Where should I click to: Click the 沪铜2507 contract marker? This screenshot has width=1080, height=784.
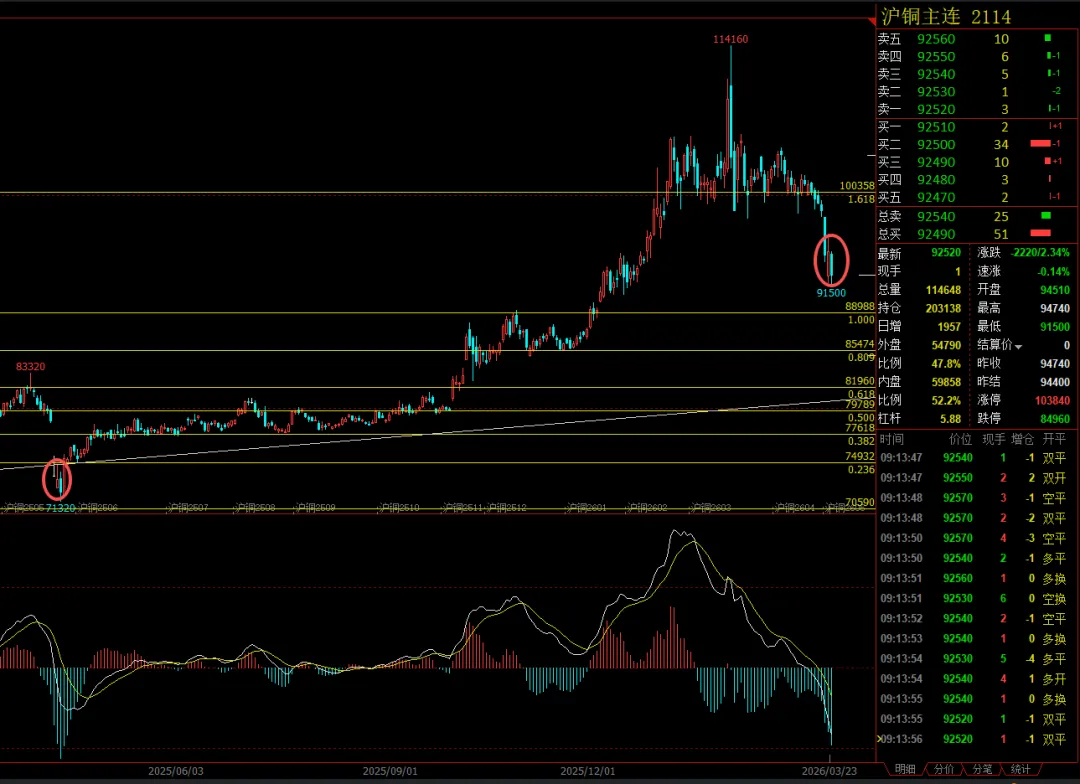[x=187, y=508]
